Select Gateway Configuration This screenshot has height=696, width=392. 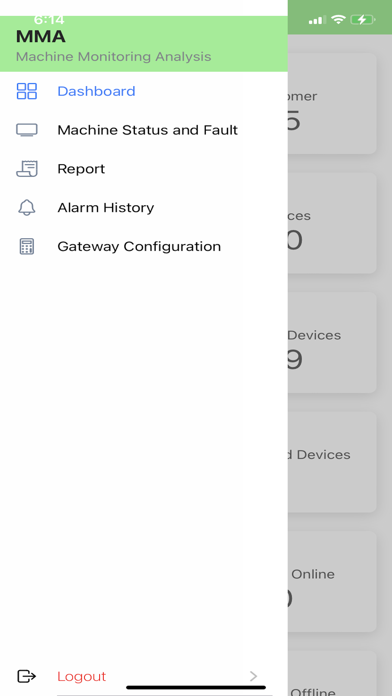click(x=143, y=246)
